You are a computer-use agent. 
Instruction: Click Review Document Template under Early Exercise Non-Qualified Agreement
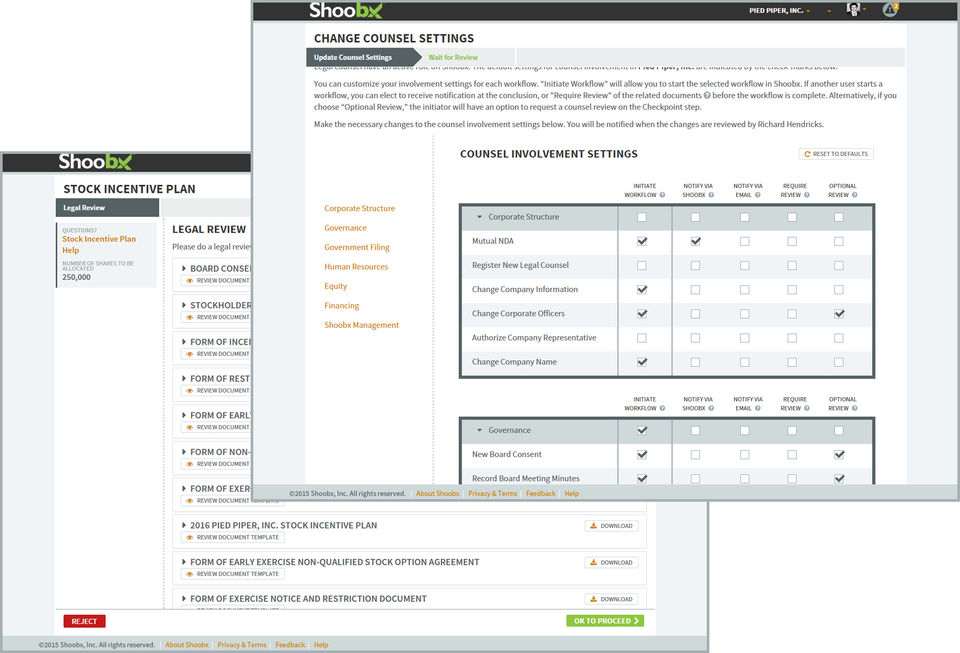point(233,575)
